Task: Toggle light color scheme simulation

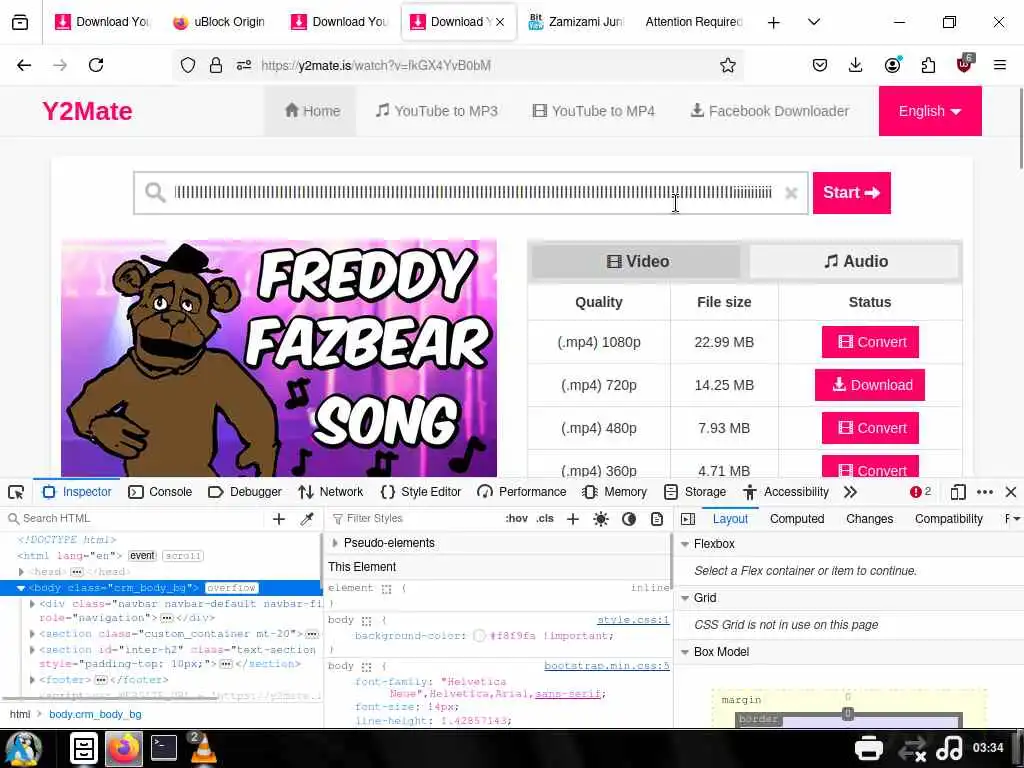Action: tap(601, 519)
